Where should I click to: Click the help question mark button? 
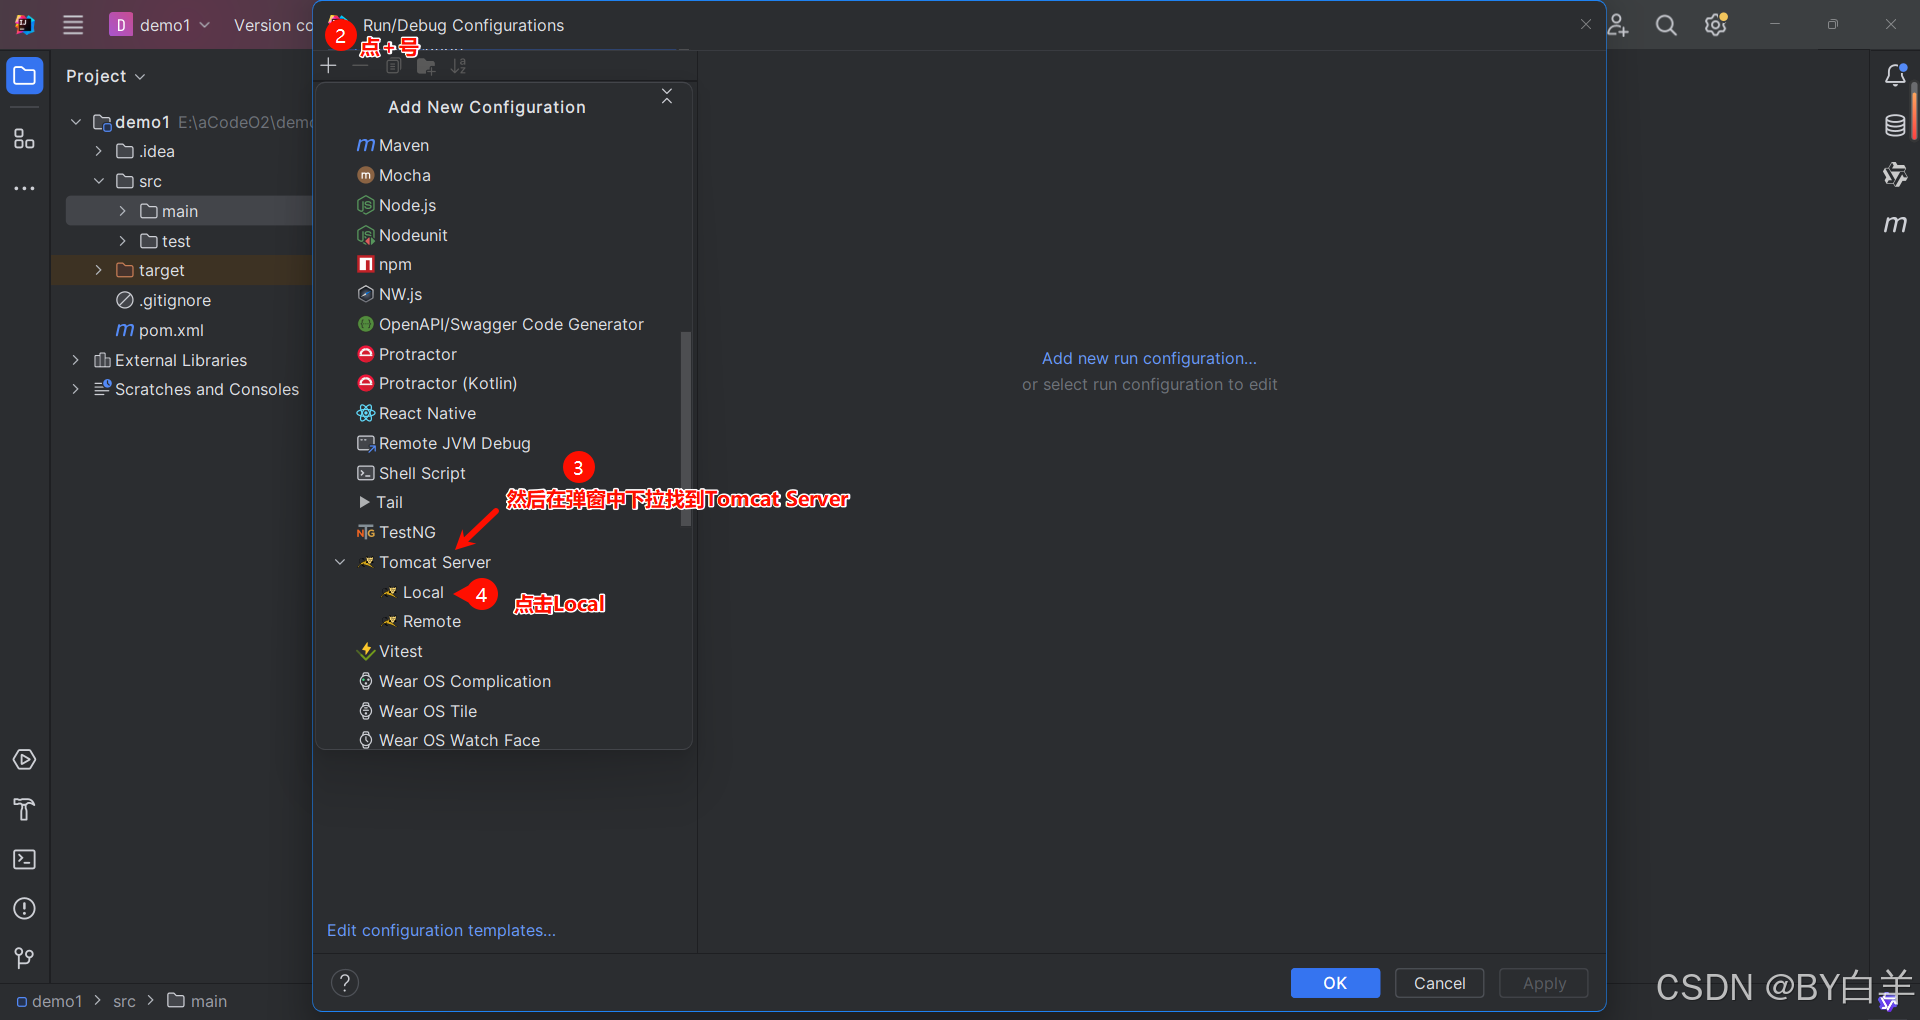click(345, 983)
